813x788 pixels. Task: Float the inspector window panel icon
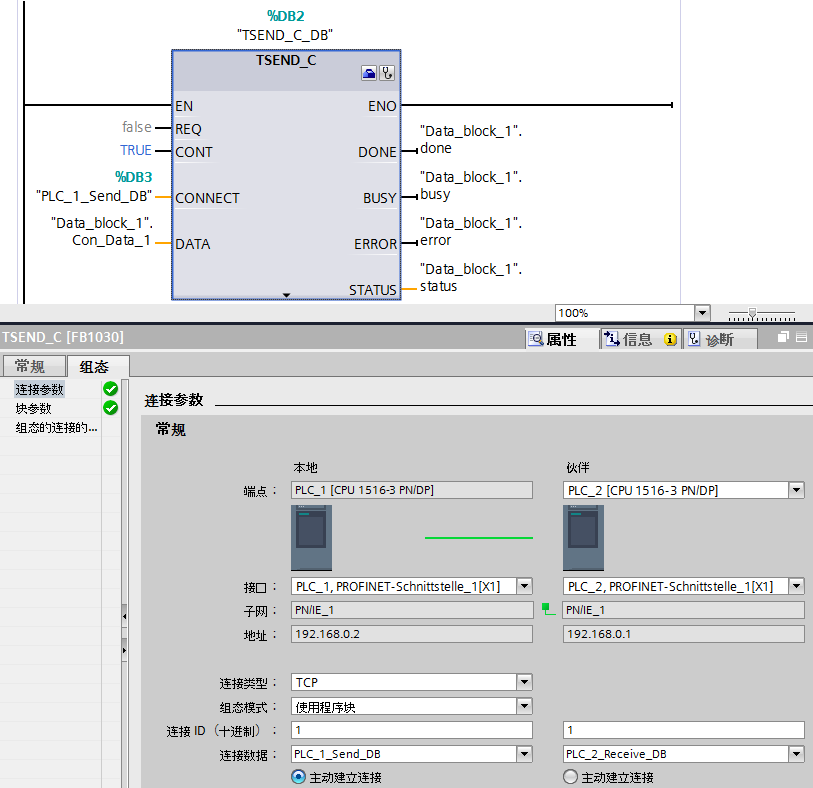785,339
